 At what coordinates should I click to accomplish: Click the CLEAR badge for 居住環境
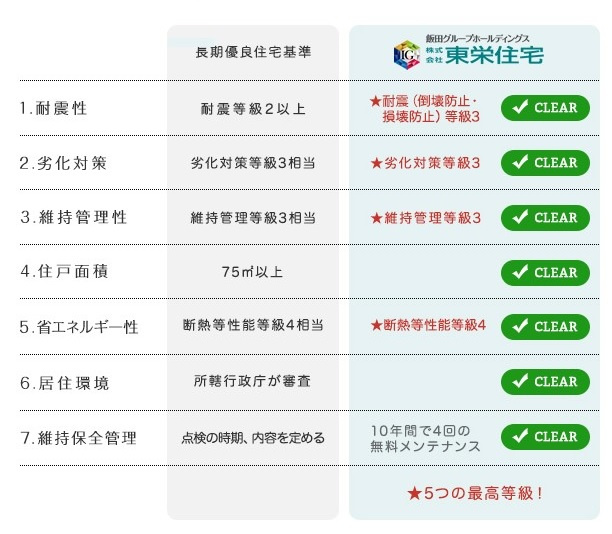pos(545,382)
